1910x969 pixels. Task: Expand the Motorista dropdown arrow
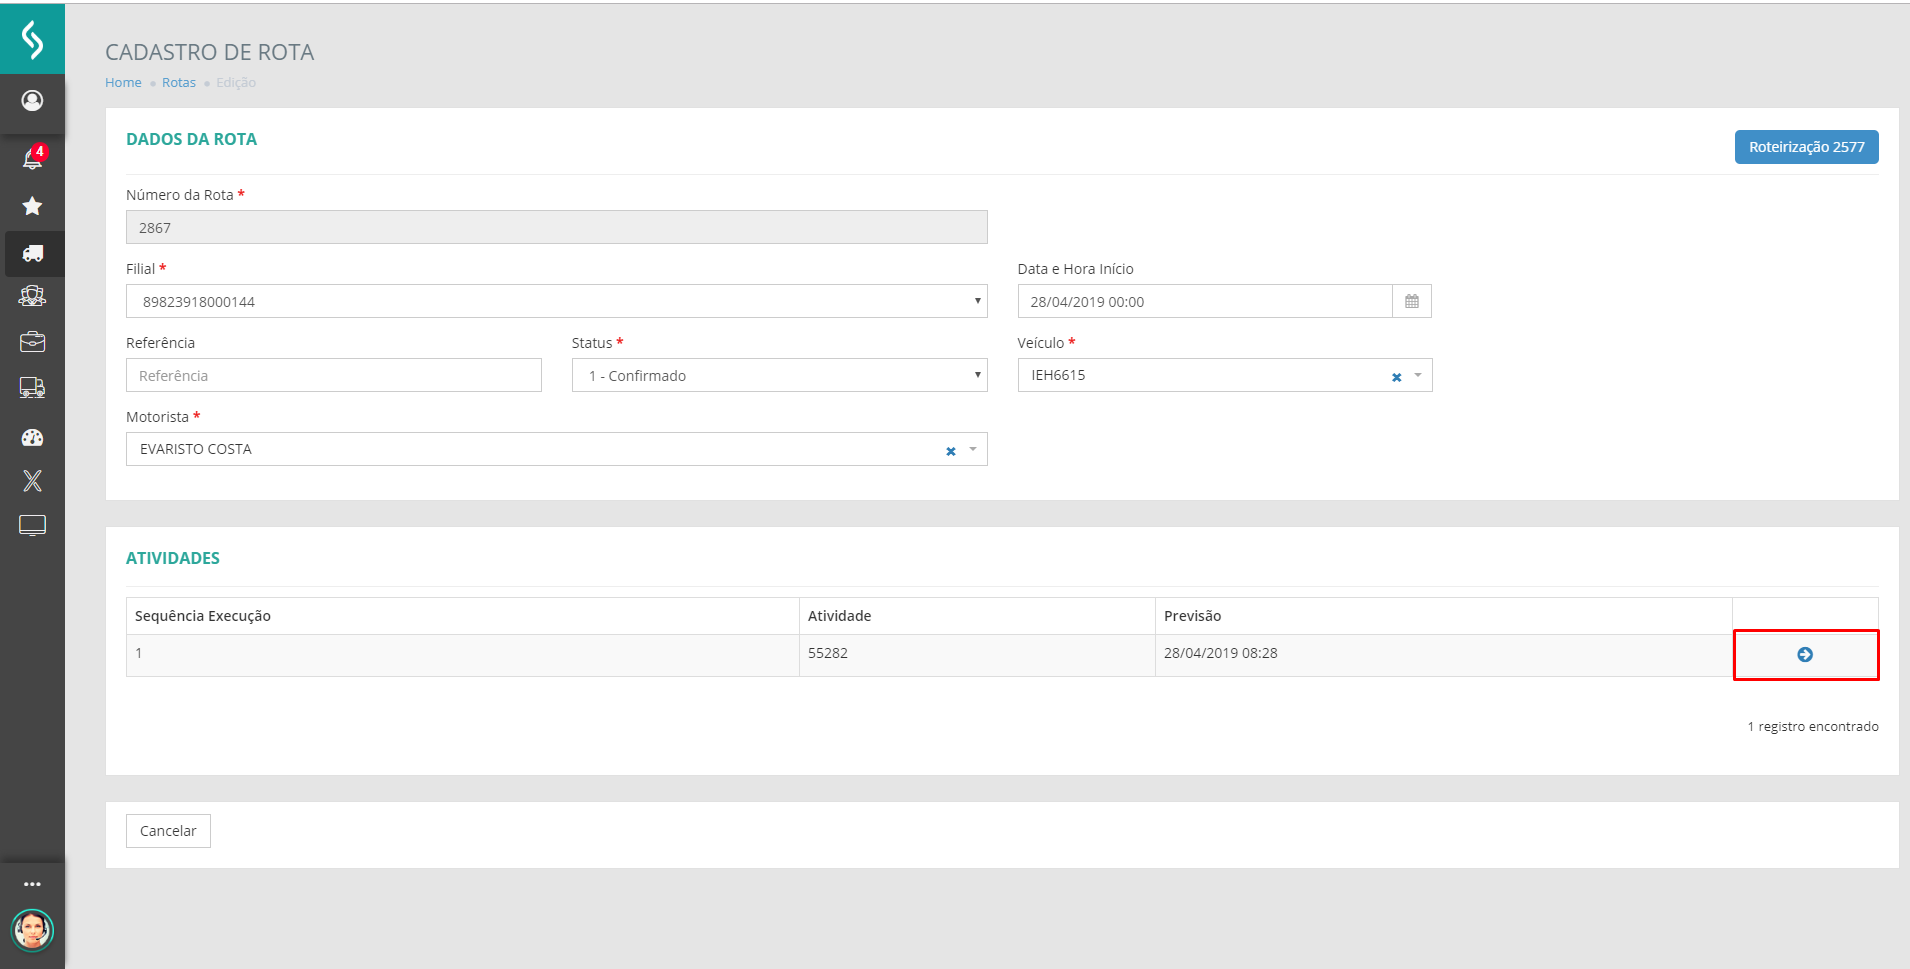click(x=973, y=449)
